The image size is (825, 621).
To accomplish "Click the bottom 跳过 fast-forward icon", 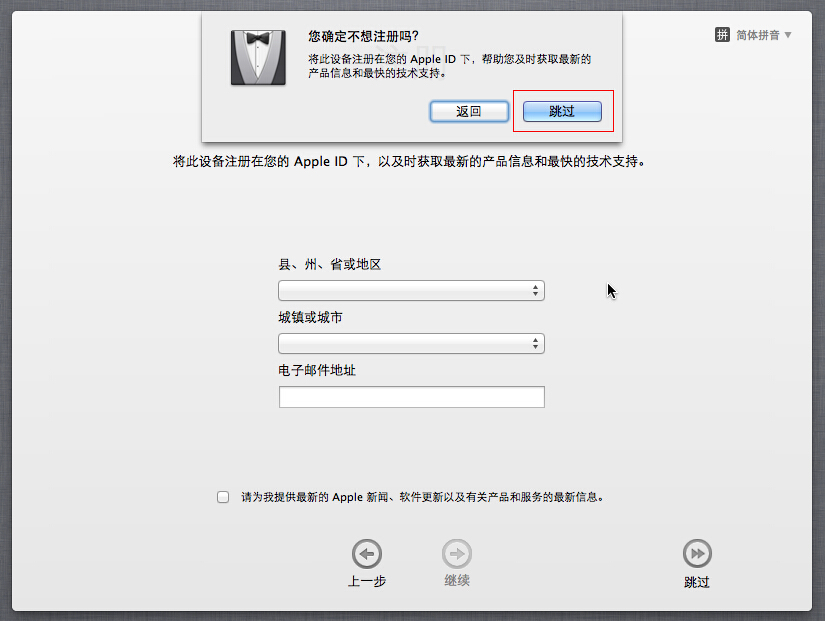I will coord(697,554).
